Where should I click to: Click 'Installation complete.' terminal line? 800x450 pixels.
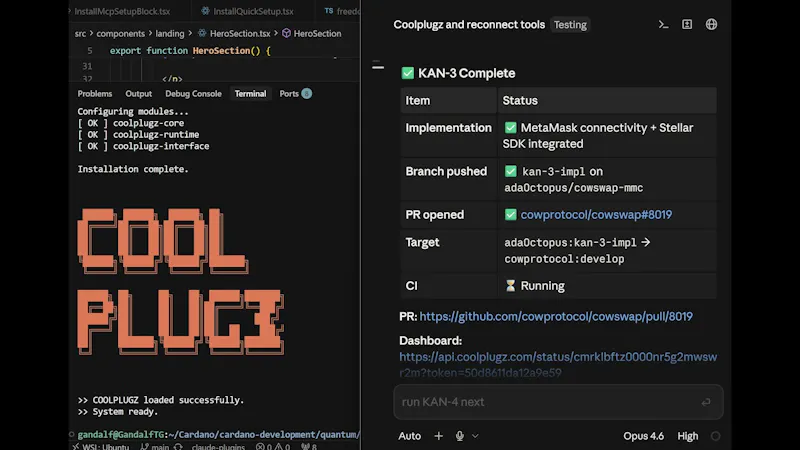[133, 169]
